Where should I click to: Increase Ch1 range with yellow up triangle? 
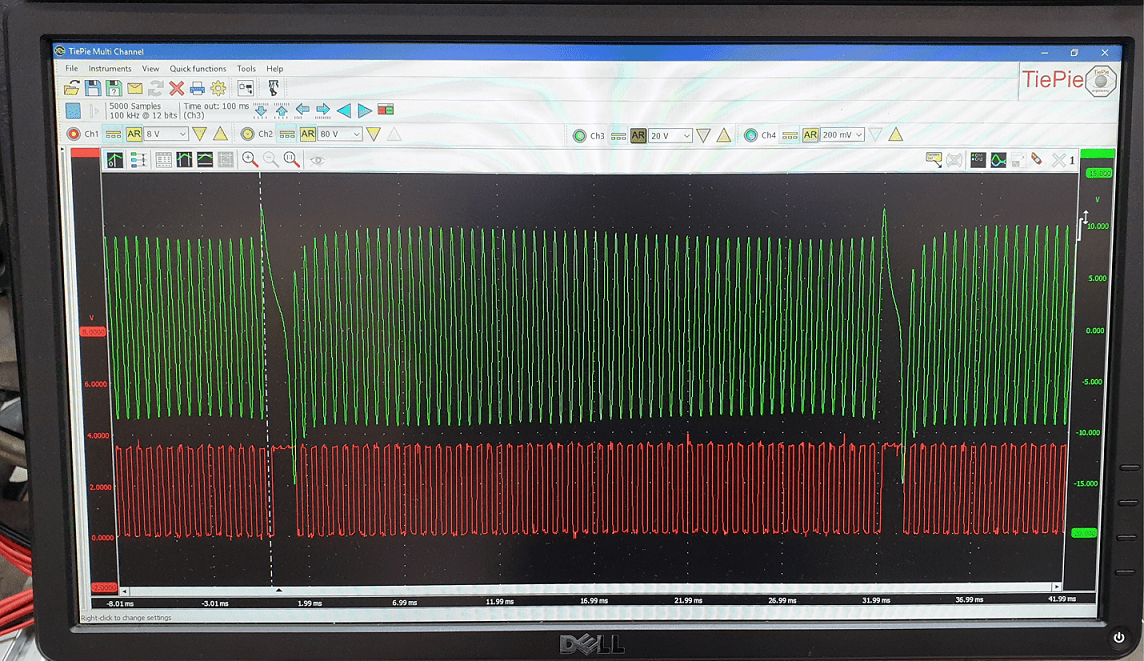click(220, 134)
